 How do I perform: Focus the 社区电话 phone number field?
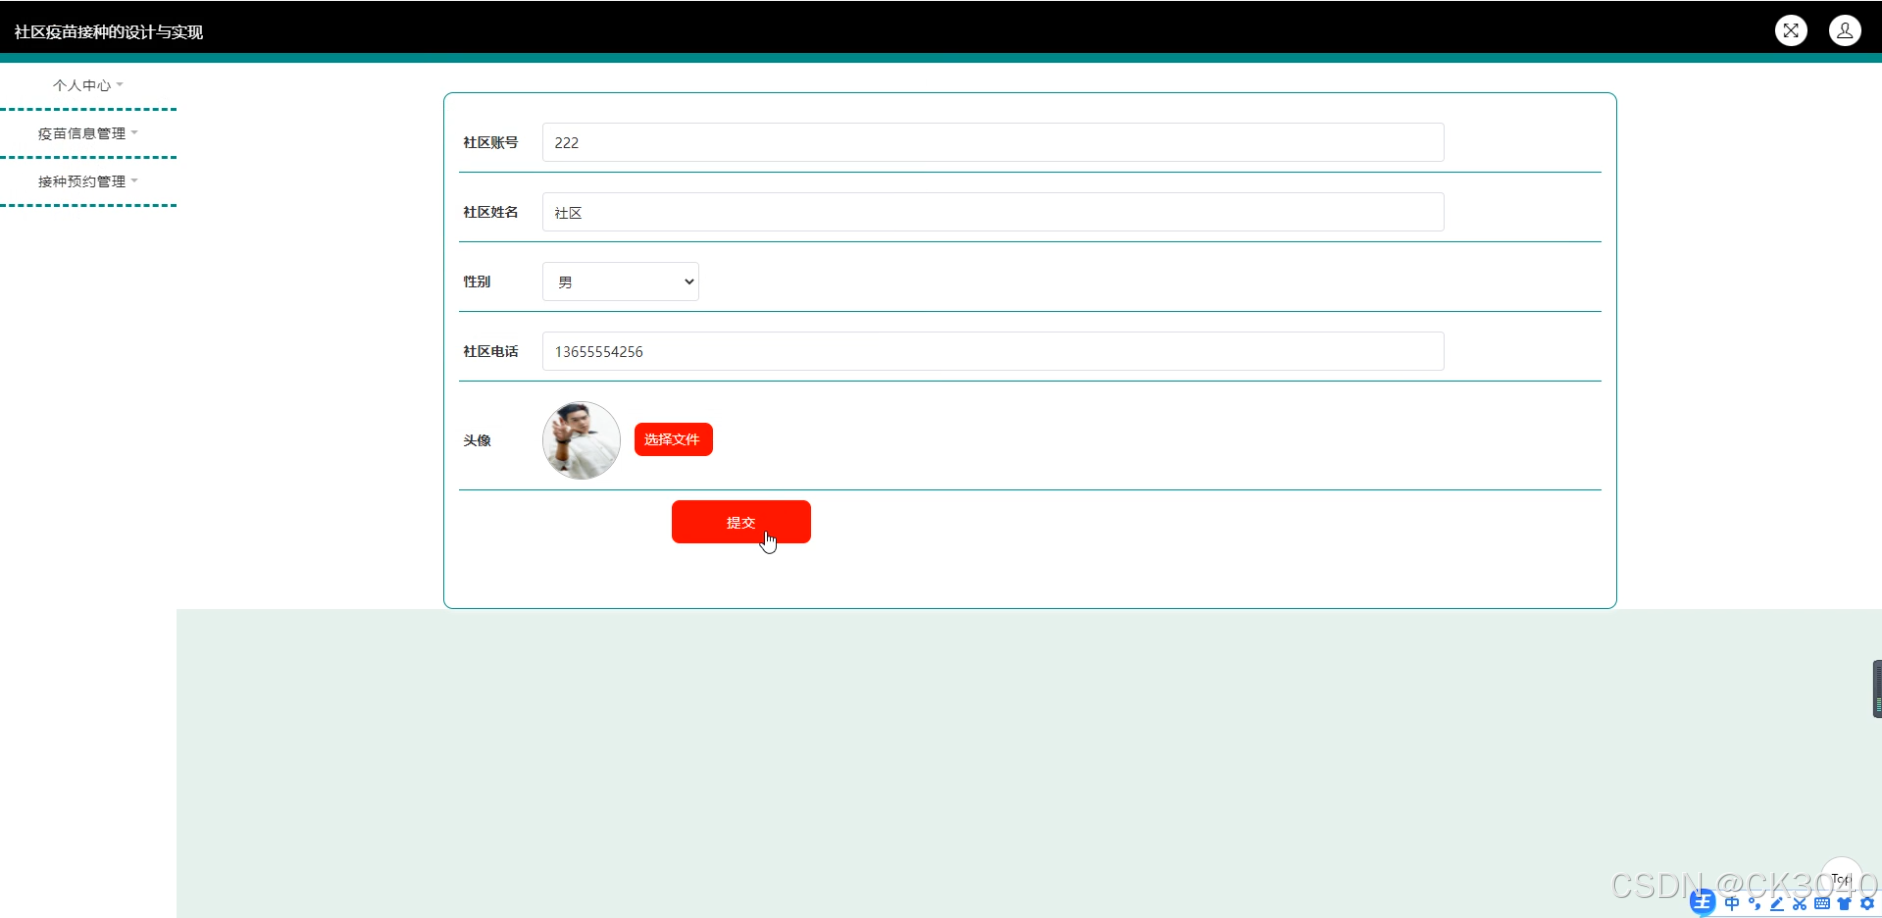tap(992, 351)
